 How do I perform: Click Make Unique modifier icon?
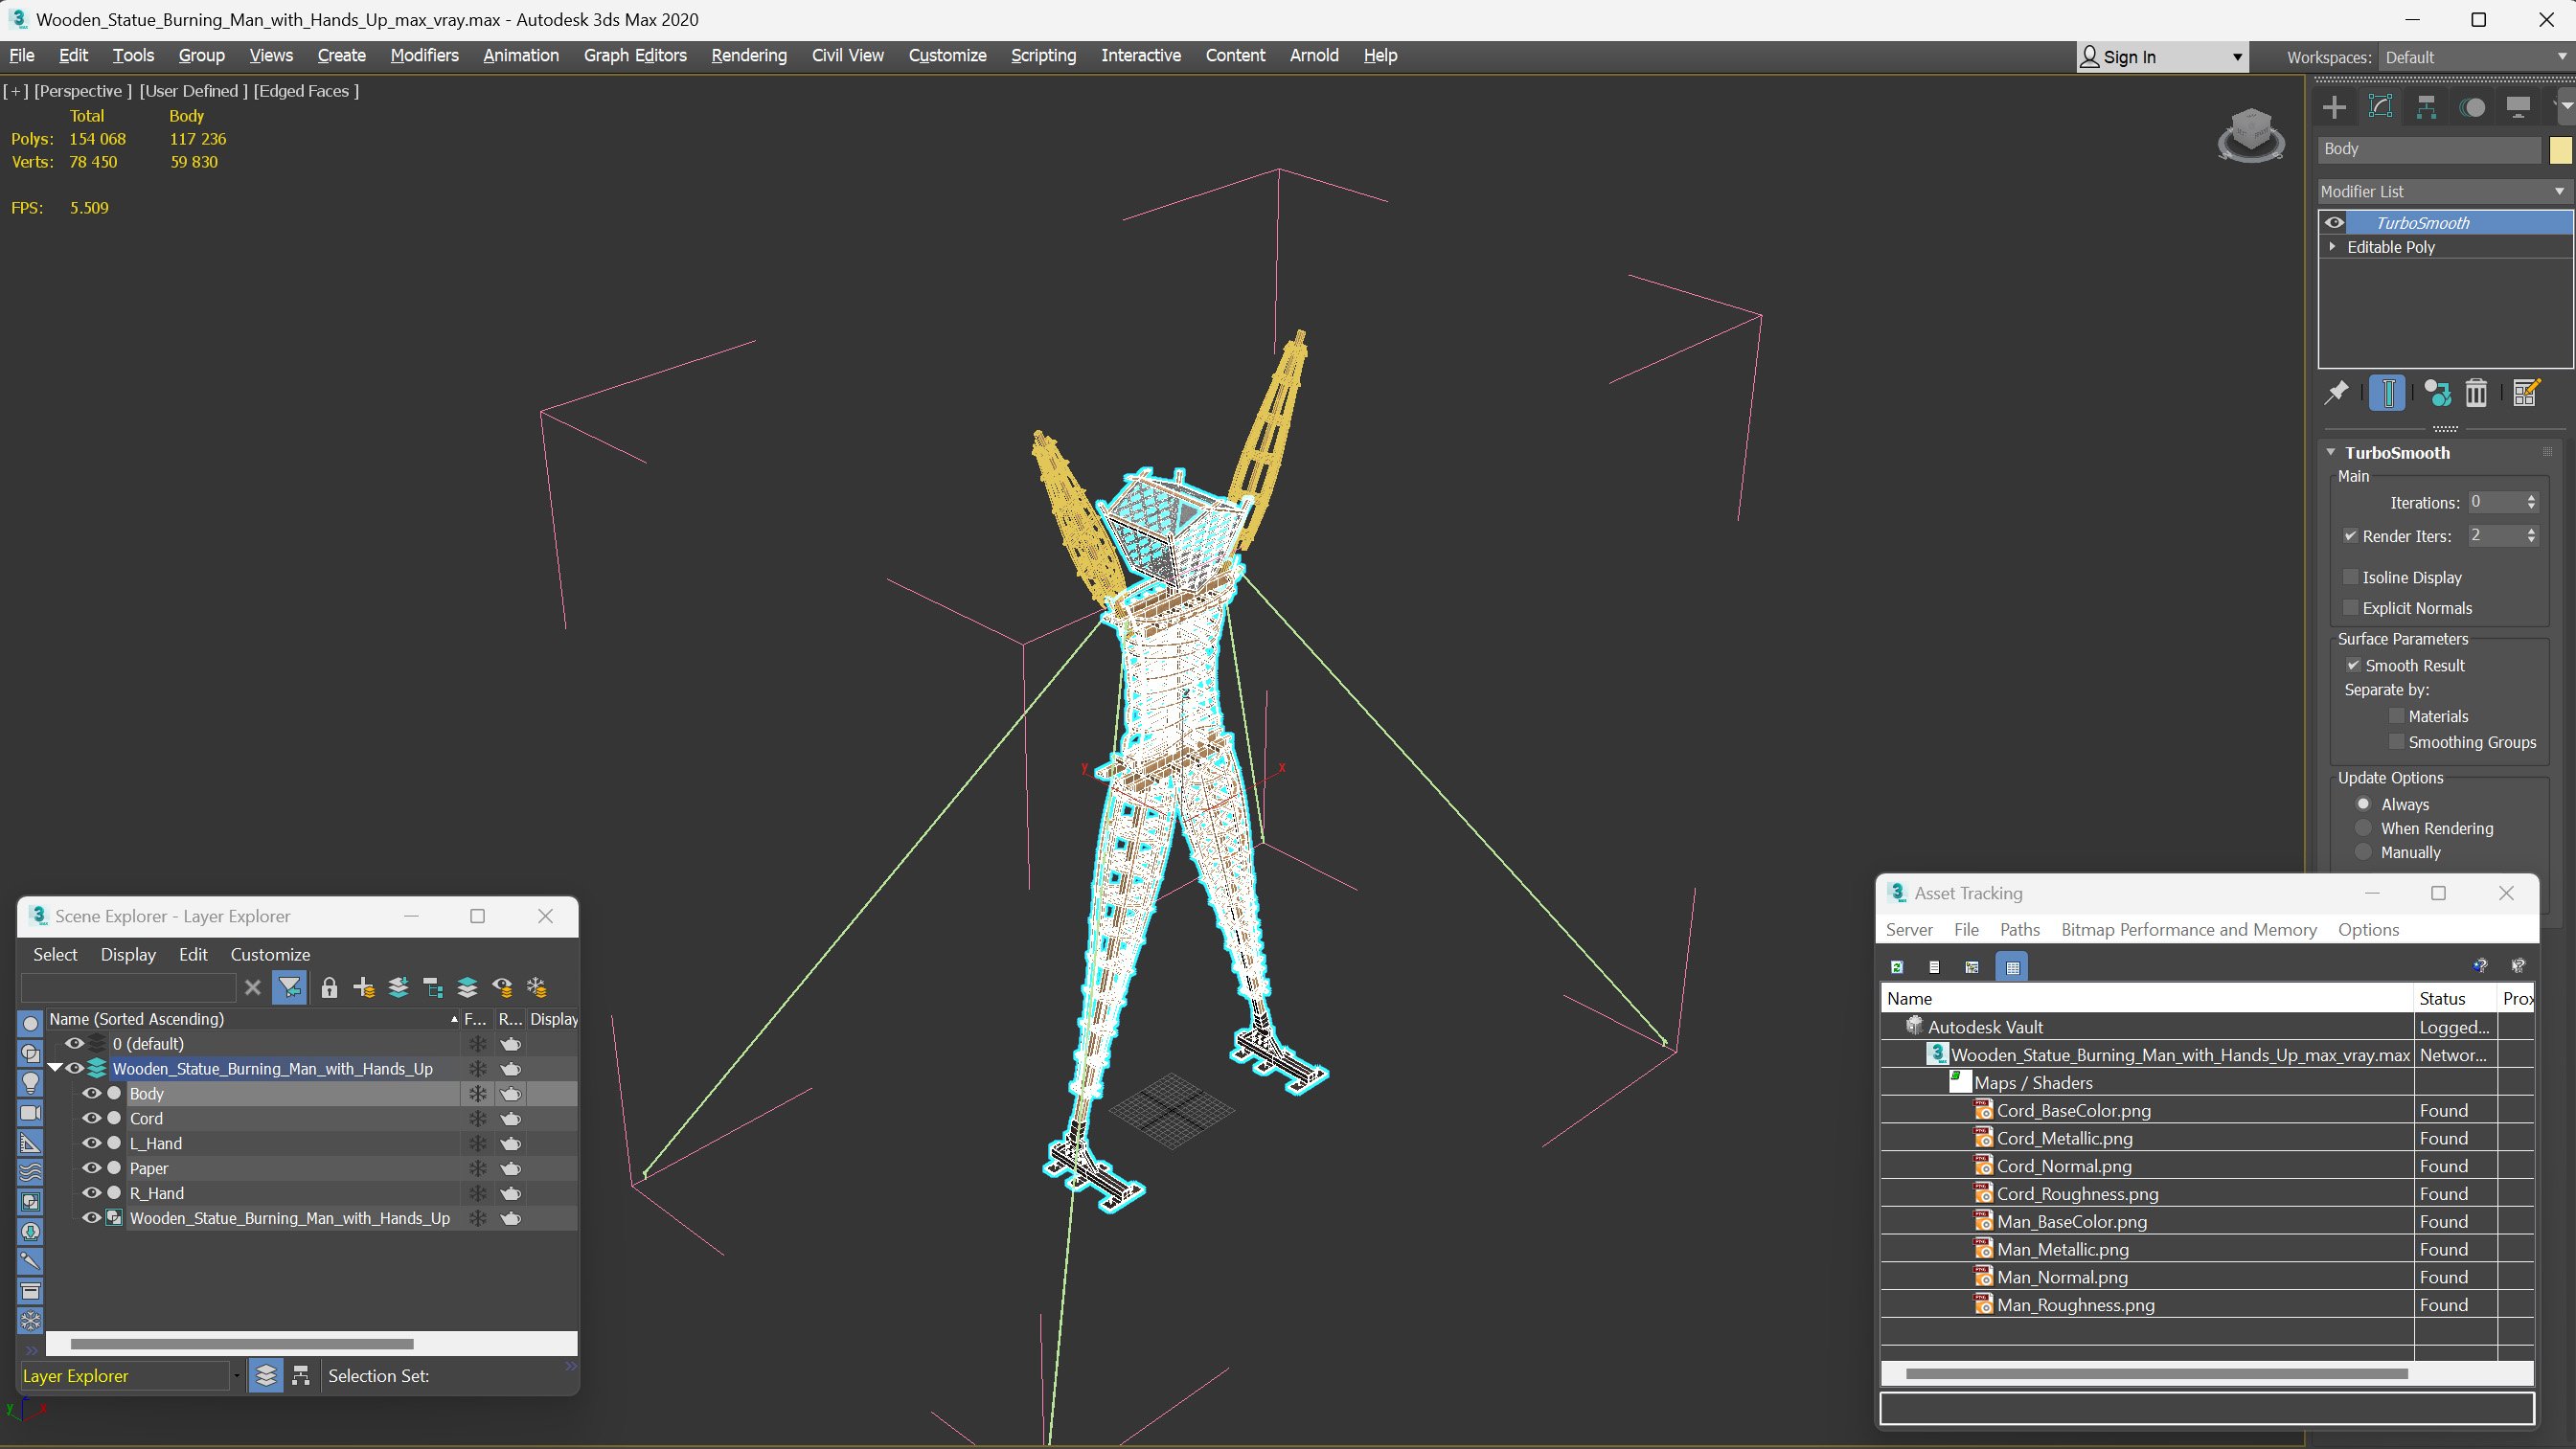(2437, 393)
